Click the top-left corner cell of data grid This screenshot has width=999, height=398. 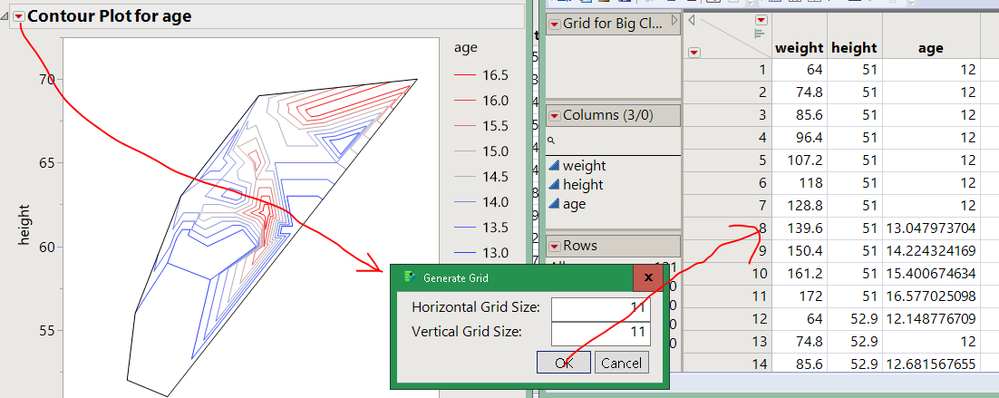pos(727,35)
